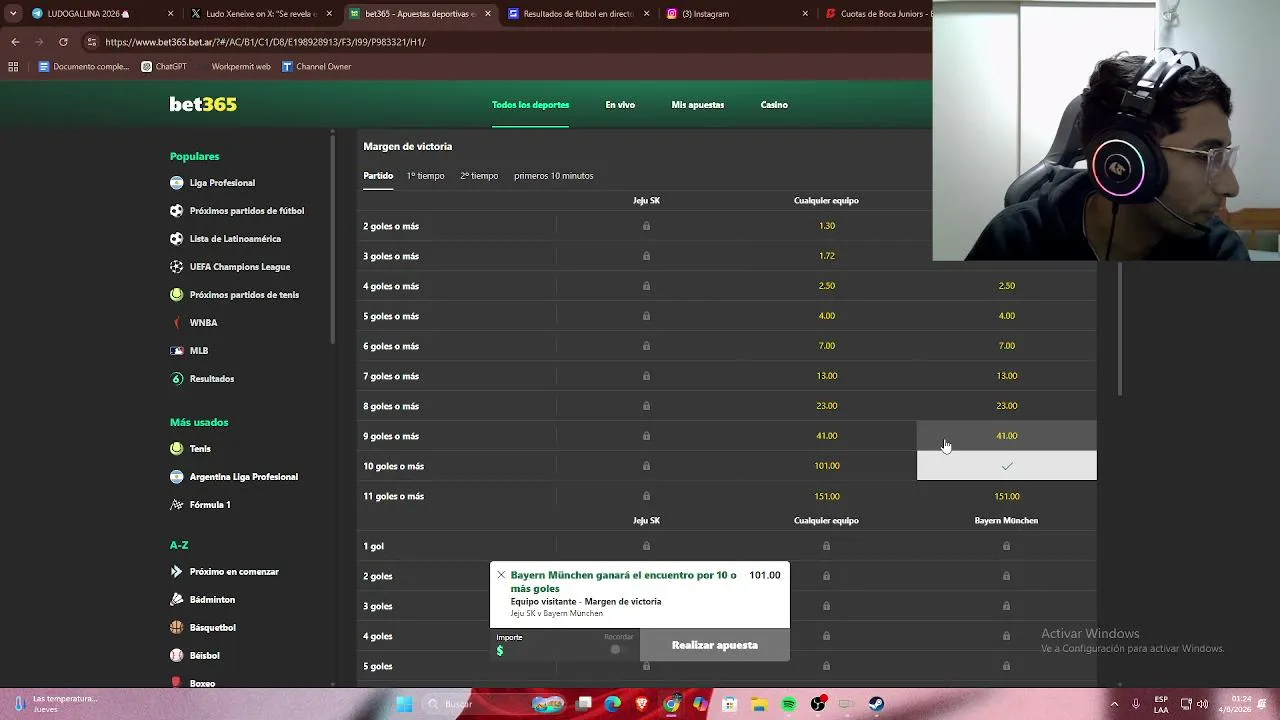Click the Próximos partidos de tenis icon

[x=177, y=295]
